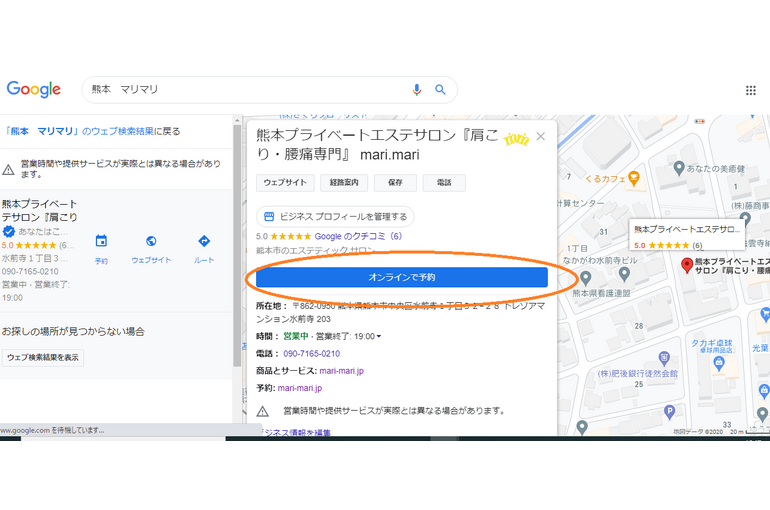770x510 pixels.
Task: Click the blue search magnifier icon
Action: [x=440, y=90]
